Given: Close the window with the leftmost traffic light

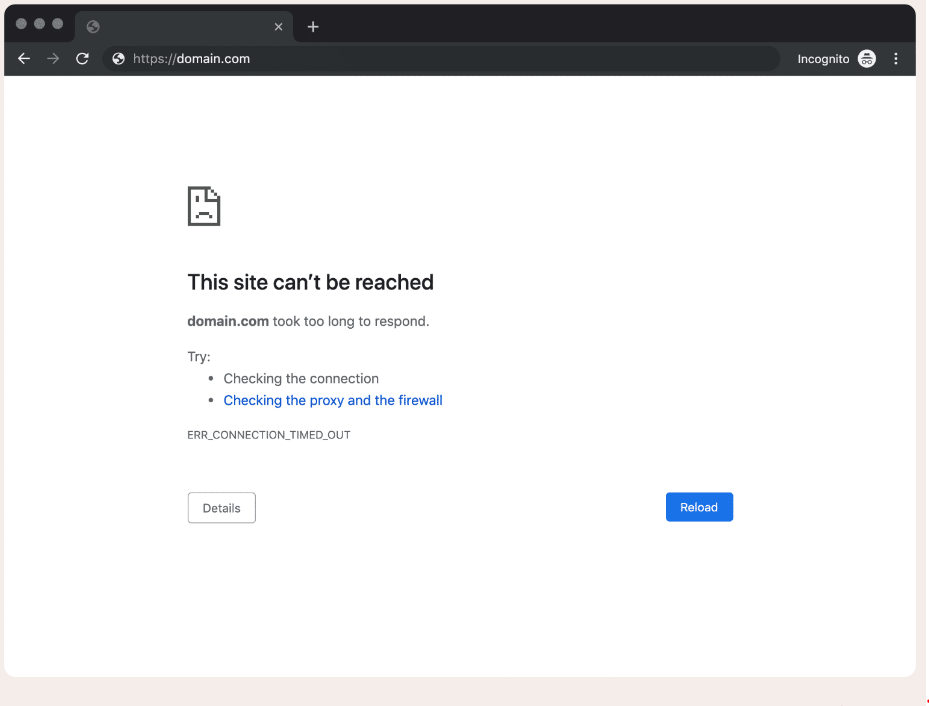Looking at the screenshot, I should [x=22, y=24].
